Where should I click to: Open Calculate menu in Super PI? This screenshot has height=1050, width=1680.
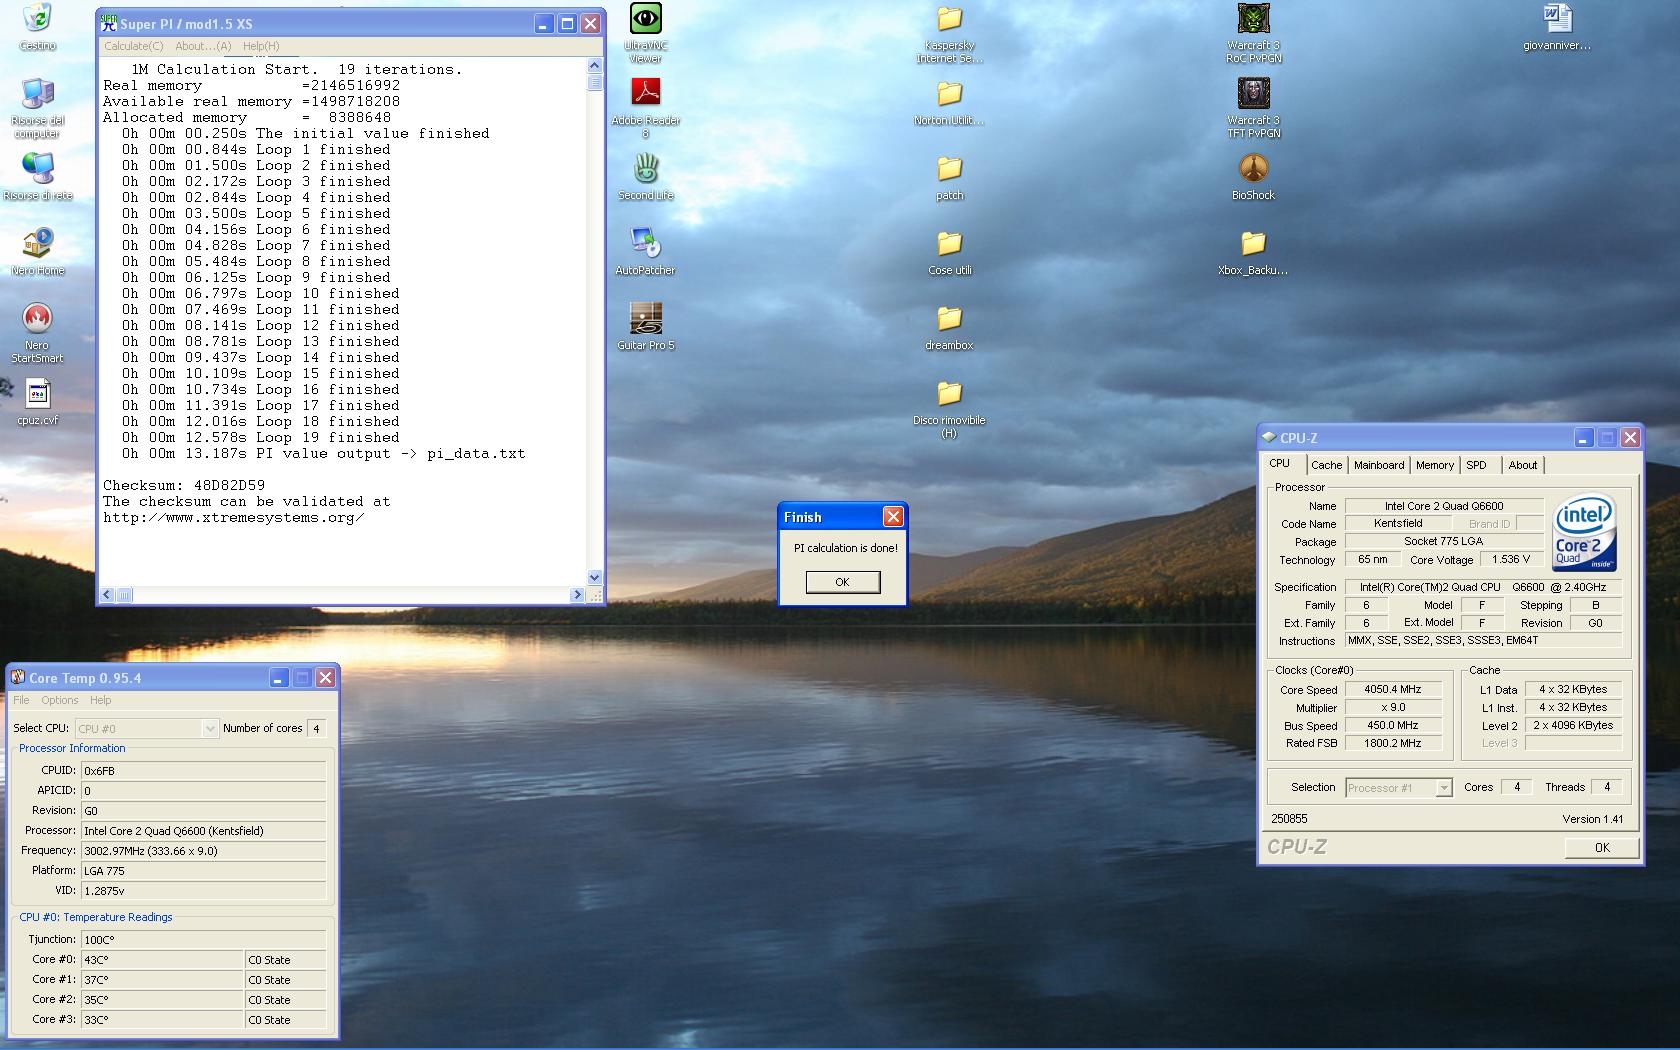tap(133, 46)
